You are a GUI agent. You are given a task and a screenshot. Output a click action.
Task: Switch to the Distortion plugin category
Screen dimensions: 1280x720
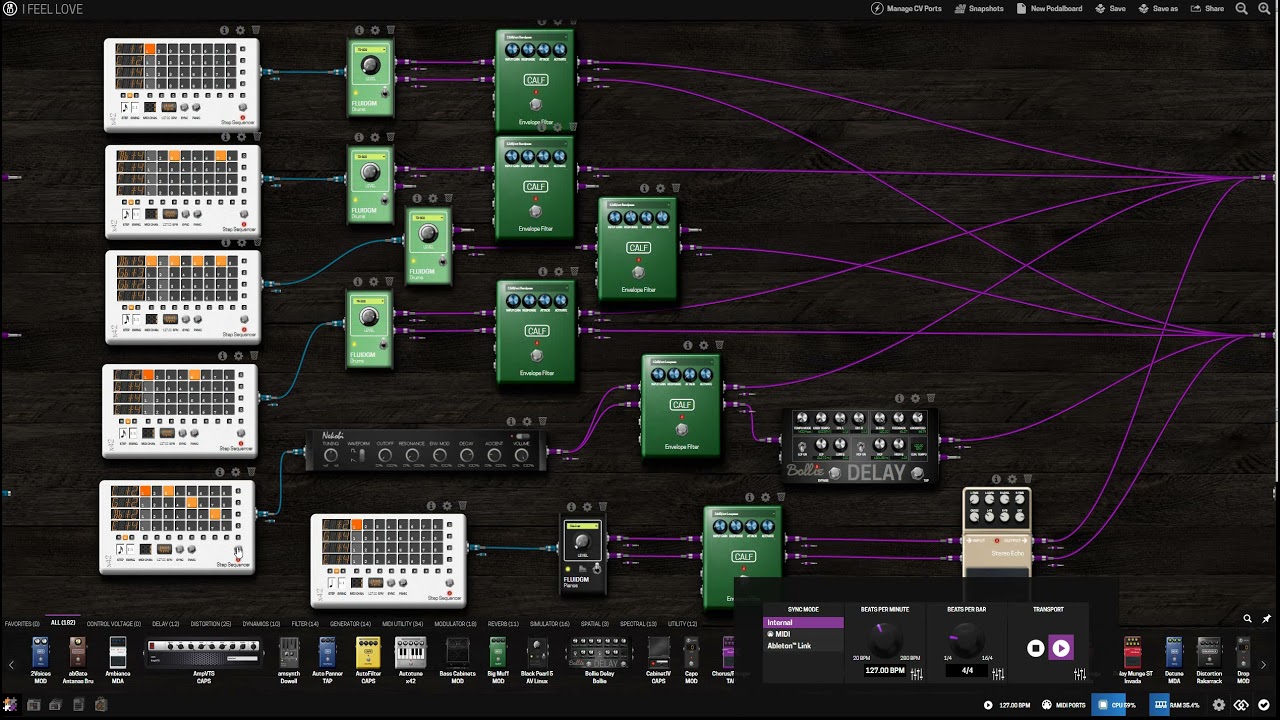click(x=210, y=624)
